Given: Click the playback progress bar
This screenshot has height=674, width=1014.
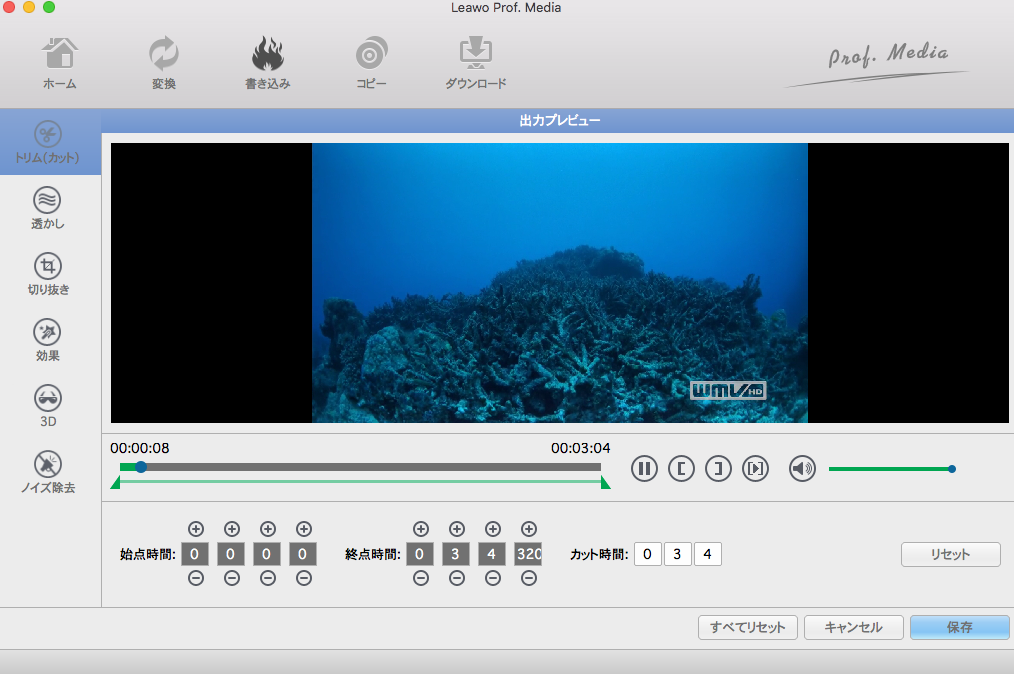Looking at the screenshot, I should pos(360,467).
